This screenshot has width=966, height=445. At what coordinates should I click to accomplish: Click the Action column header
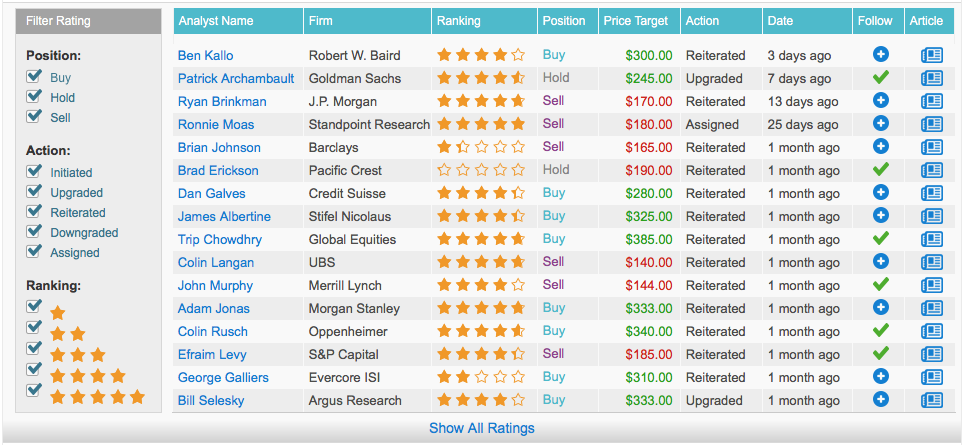pos(721,21)
